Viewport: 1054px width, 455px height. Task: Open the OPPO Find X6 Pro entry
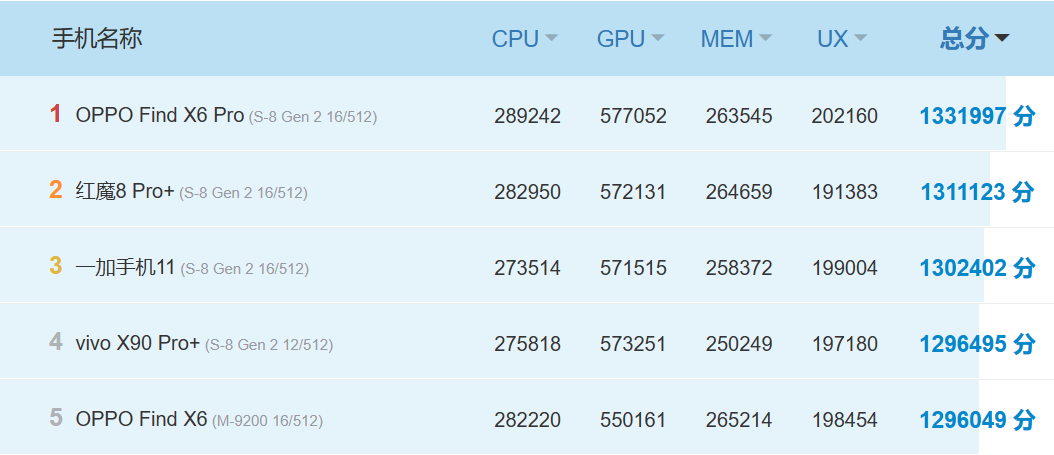point(159,116)
